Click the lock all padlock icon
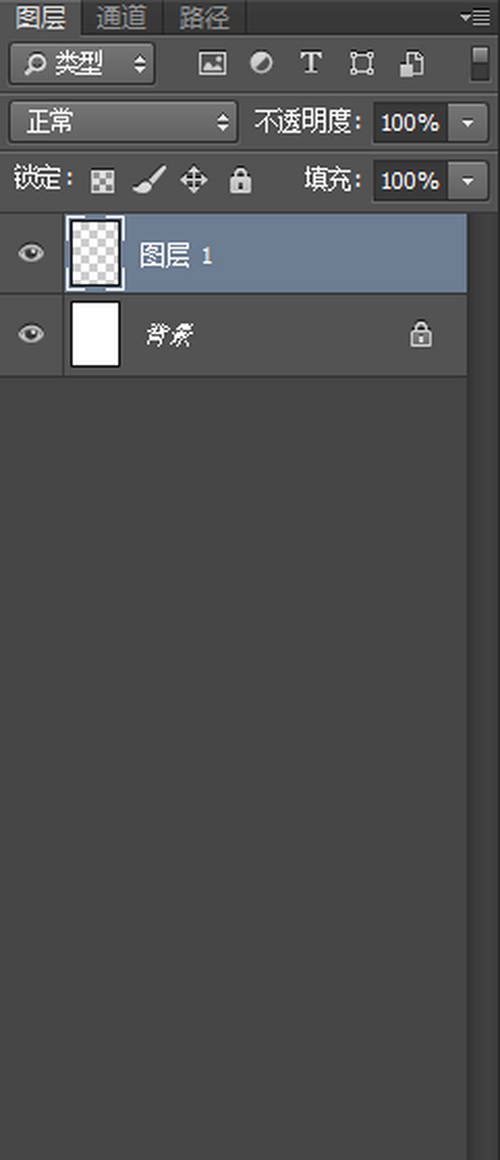The height and width of the screenshot is (1160, 500). tap(240, 181)
